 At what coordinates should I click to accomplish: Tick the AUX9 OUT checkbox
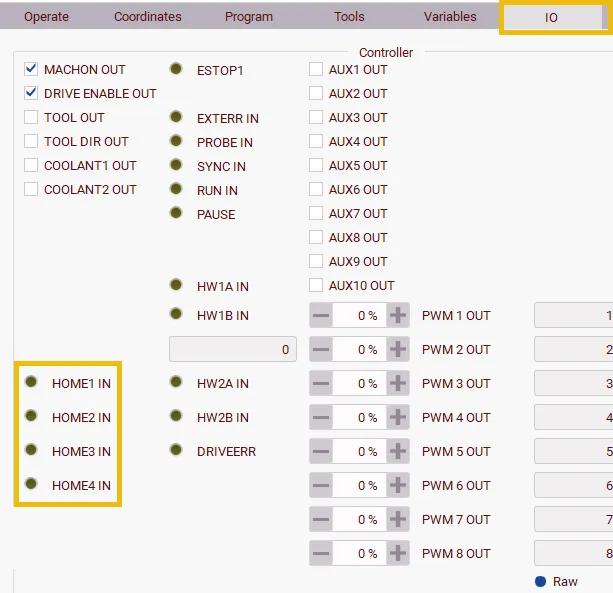315,261
